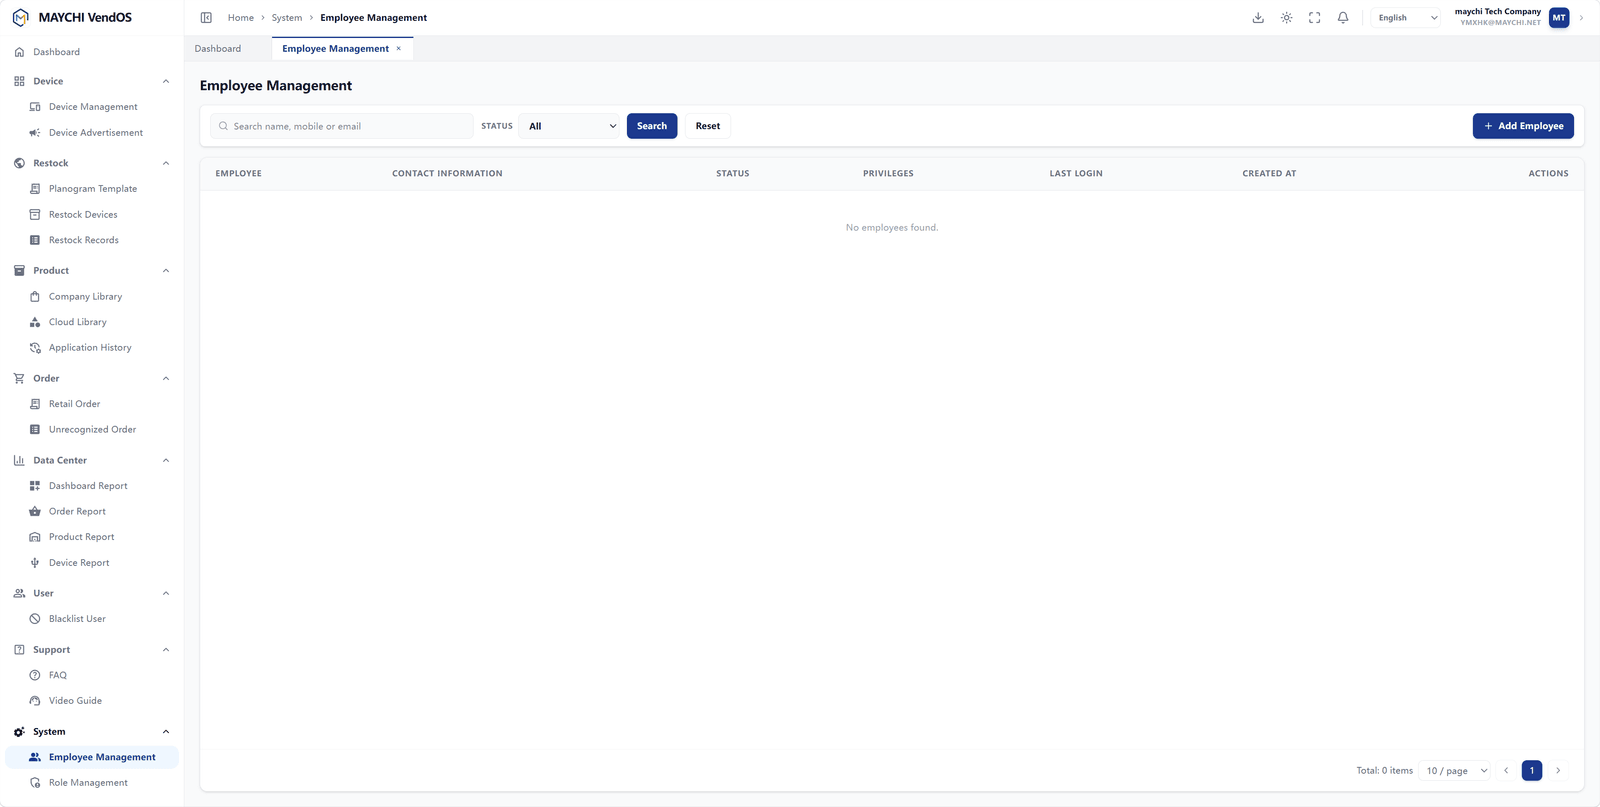
Task: Open Device Report
Action: click(92, 563)
